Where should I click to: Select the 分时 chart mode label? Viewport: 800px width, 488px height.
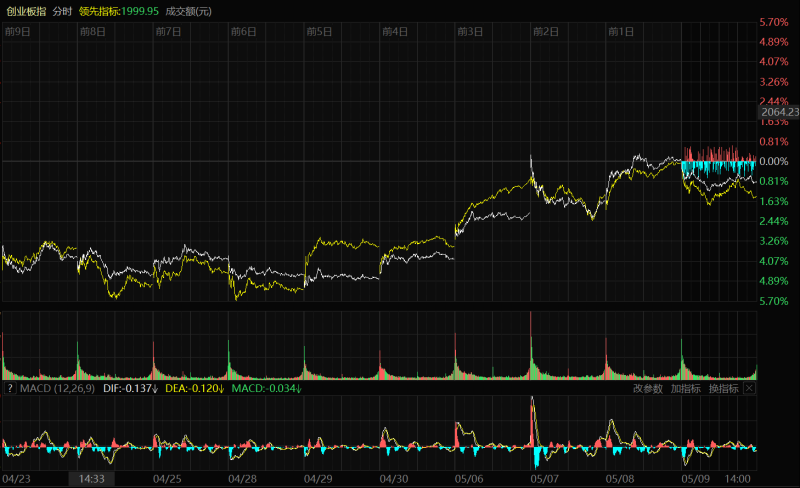pos(62,10)
